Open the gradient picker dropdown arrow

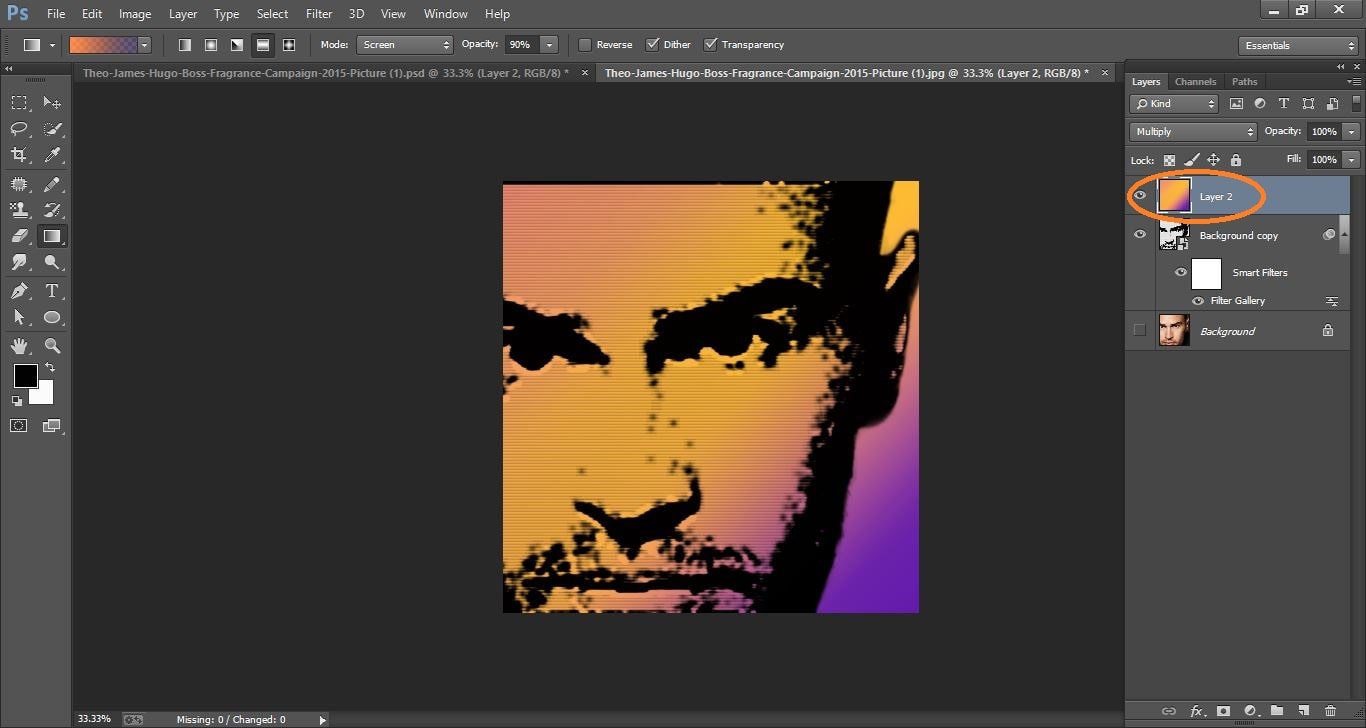[x=143, y=44]
